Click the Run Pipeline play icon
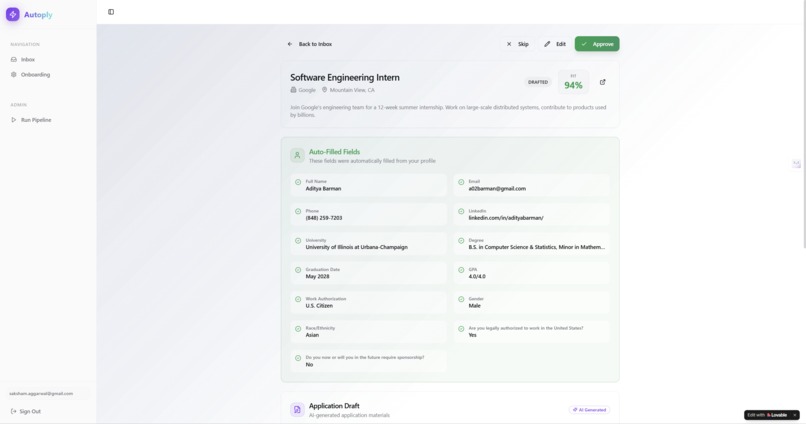The image size is (806, 424). [x=14, y=120]
